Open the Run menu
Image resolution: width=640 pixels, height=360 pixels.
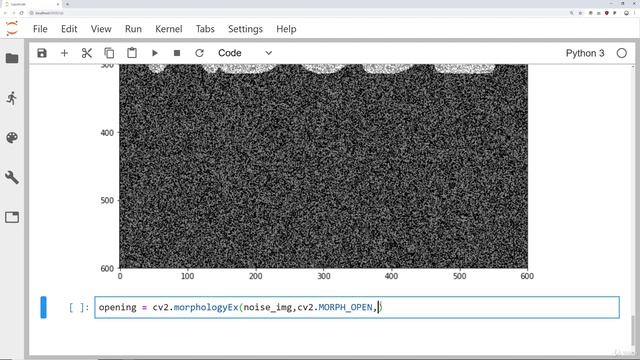(x=133, y=29)
